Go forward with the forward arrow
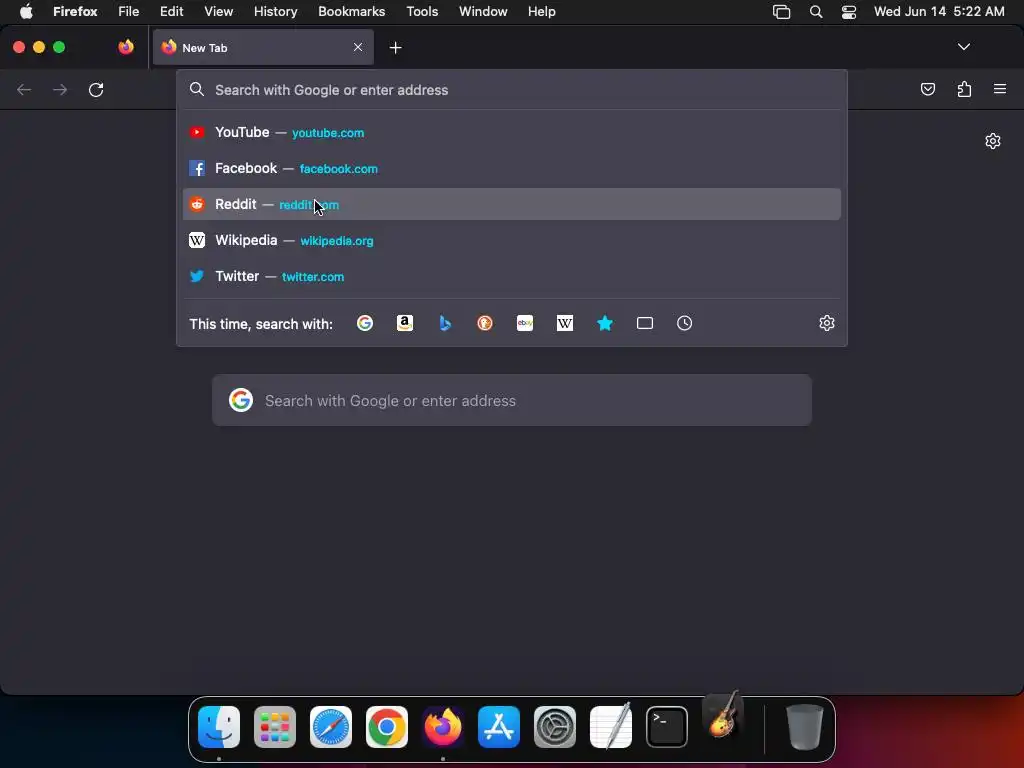The height and width of the screenshot is (768, 1024). click(x=60, y=89)
